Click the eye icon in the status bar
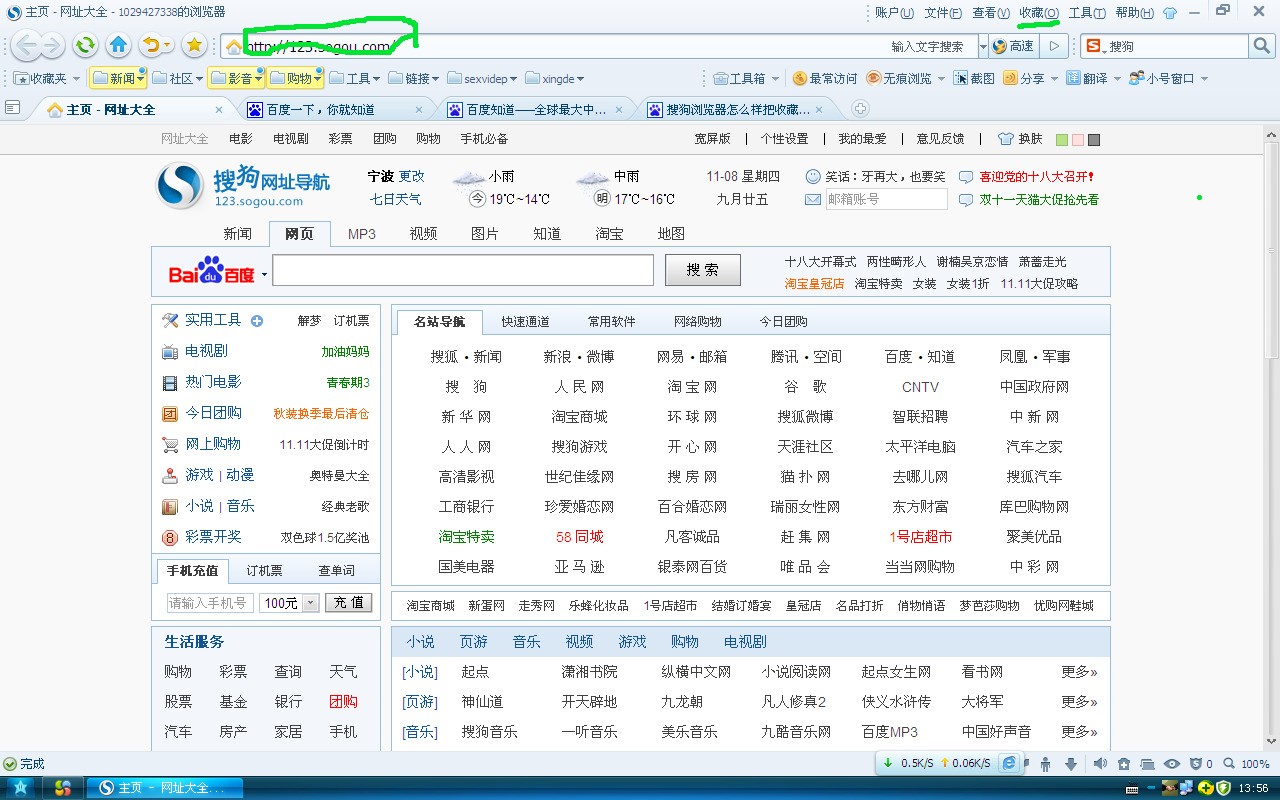Screen dimensions: 1280x800 (x=1171, y=764)
